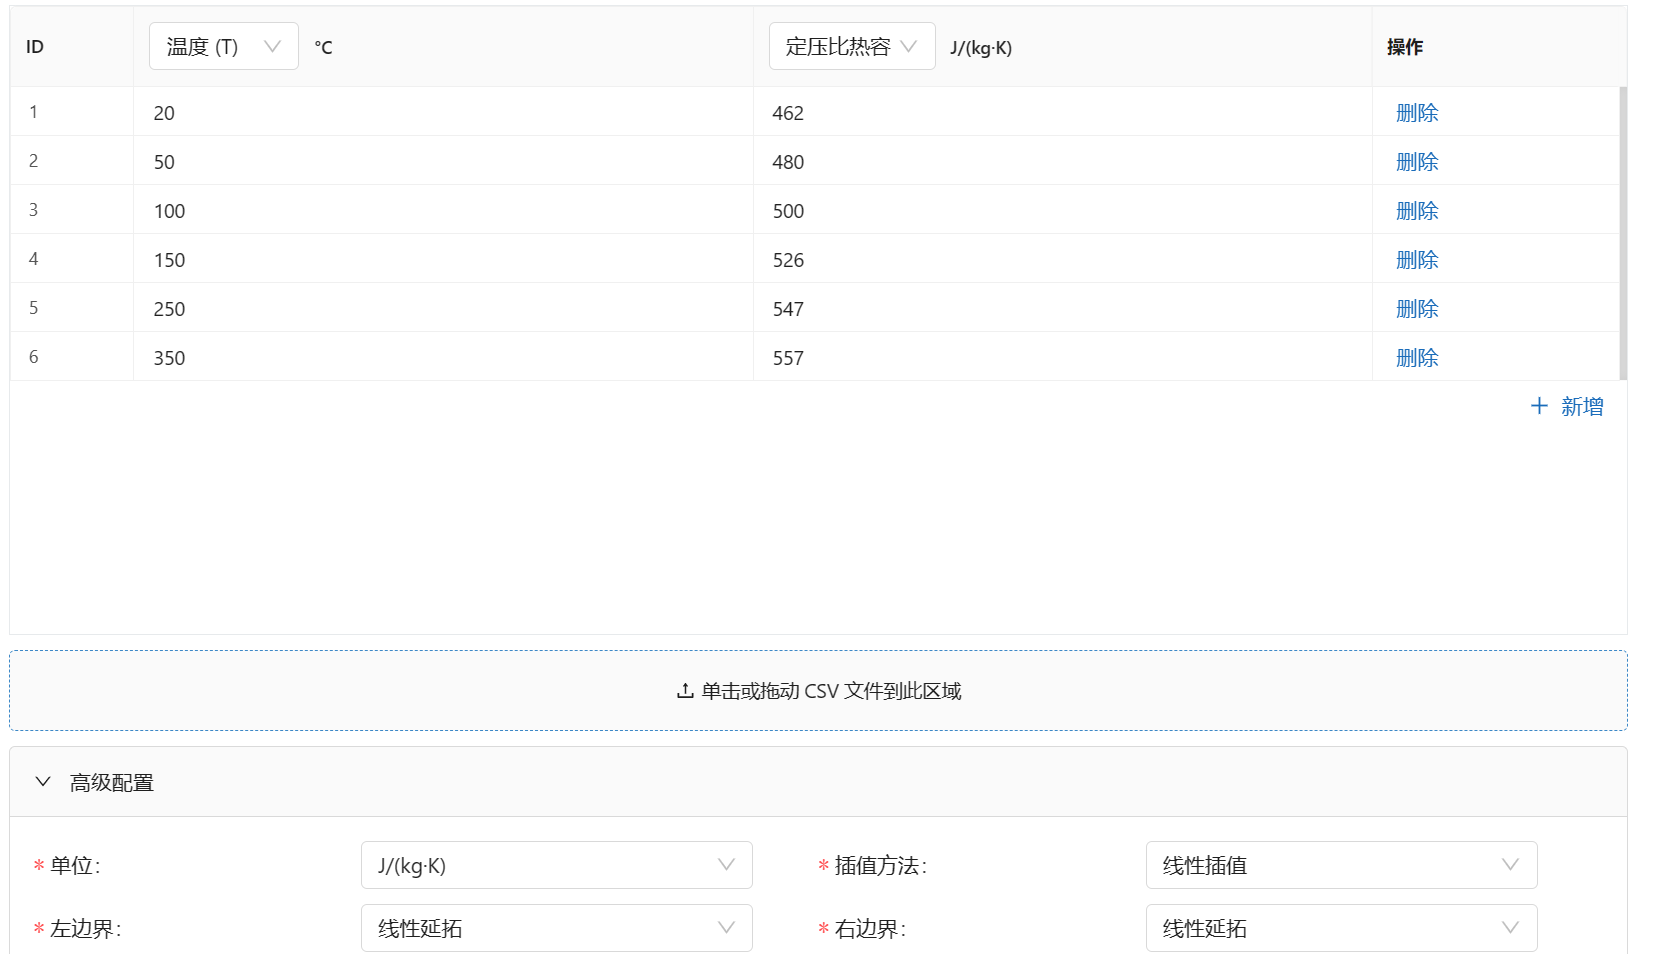
Task: Delete row 1 with temperature 20
Action: 1417,113
